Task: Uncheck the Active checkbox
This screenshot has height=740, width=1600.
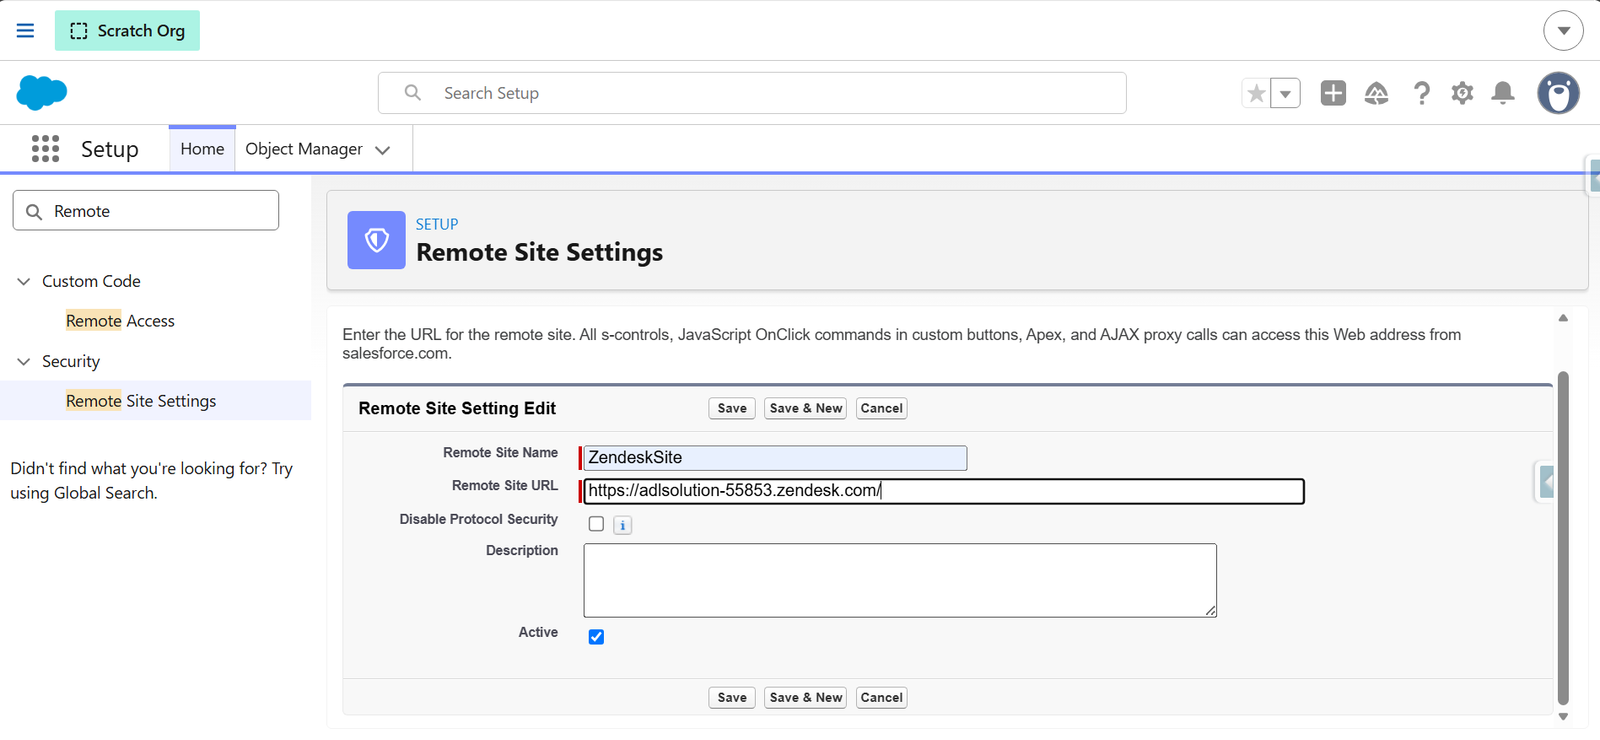Action: coord(596,637)
